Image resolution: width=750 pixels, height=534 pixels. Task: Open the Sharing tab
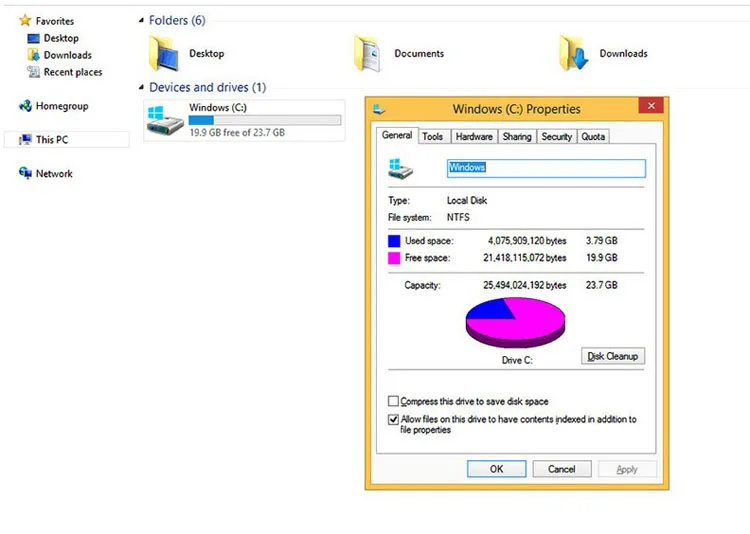click(x=517, y=136)
